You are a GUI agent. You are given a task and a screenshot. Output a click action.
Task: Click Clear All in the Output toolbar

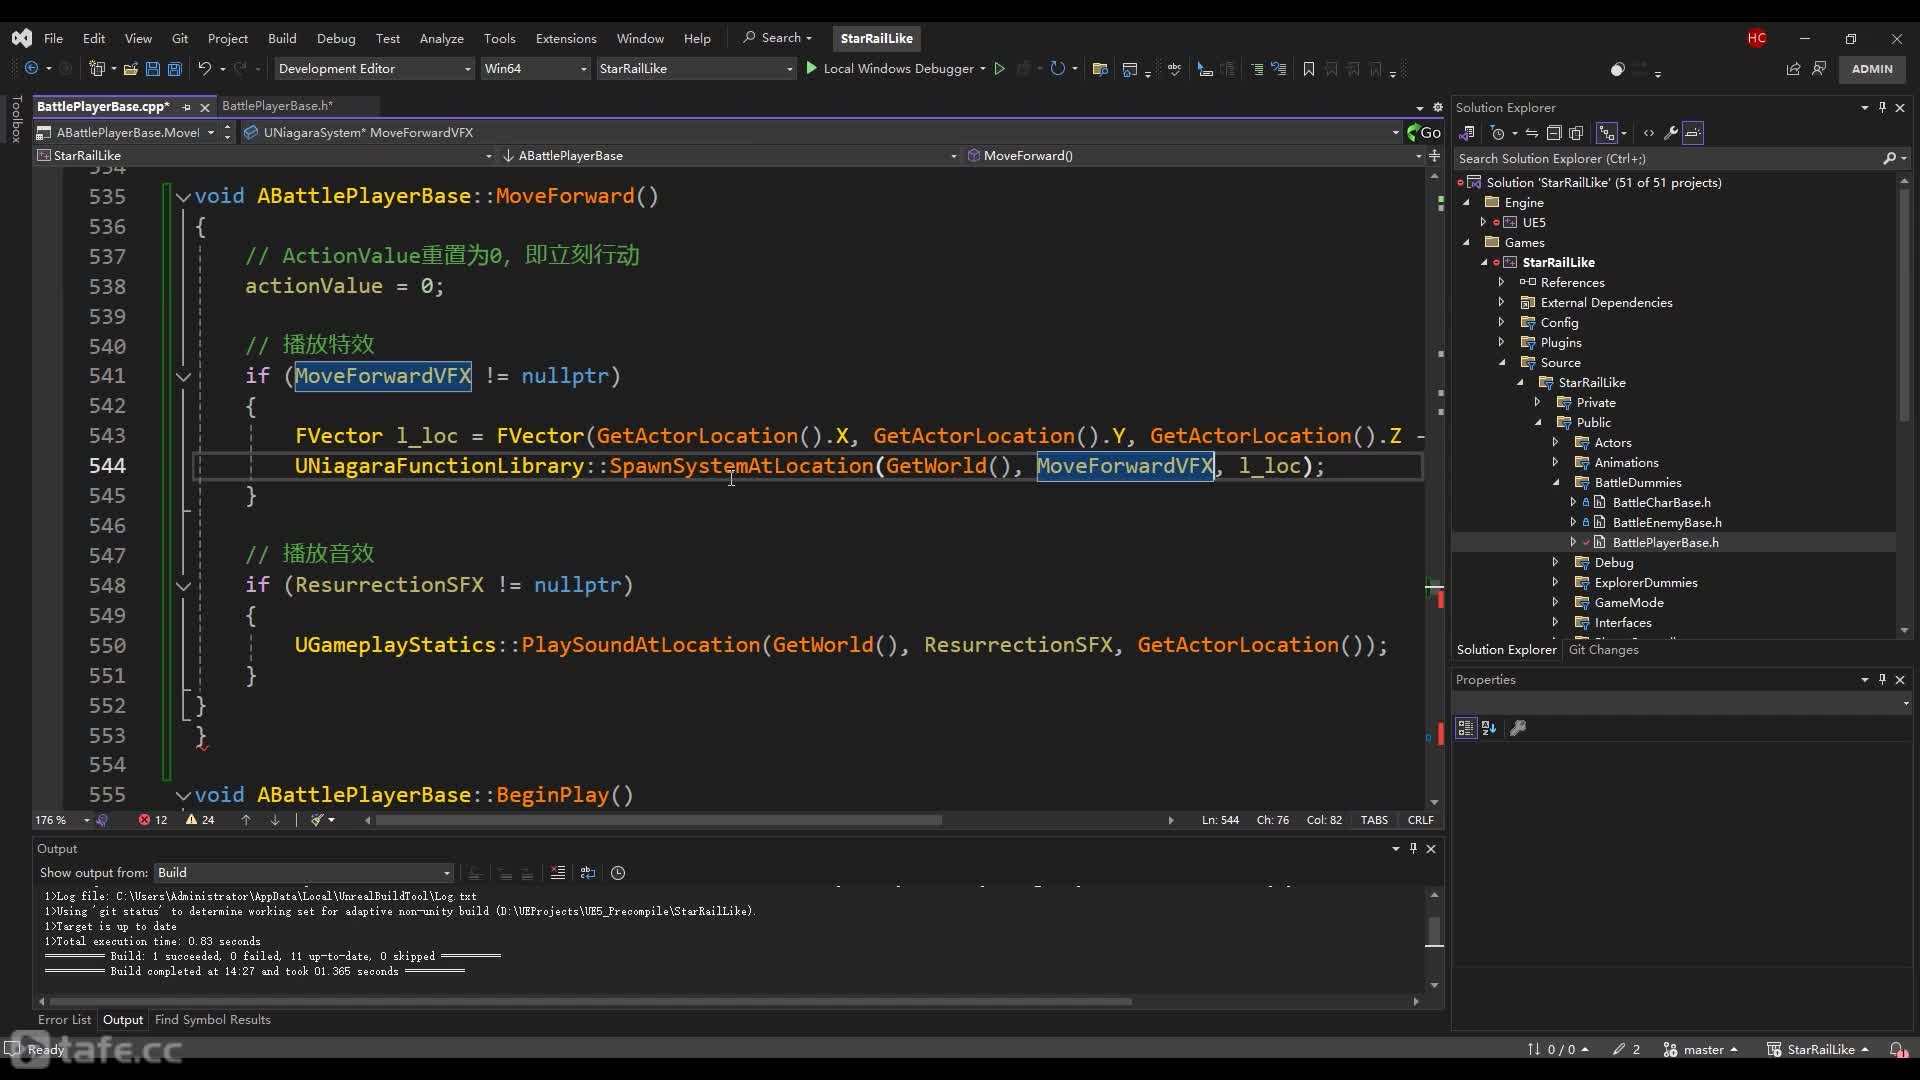point(558,873)
